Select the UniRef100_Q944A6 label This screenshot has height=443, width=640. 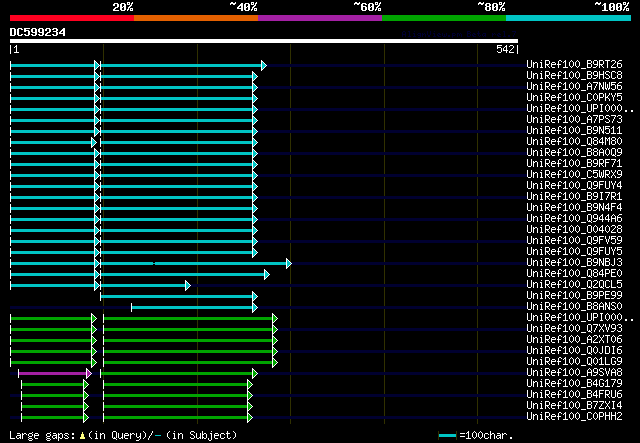(x=574, y=218)
